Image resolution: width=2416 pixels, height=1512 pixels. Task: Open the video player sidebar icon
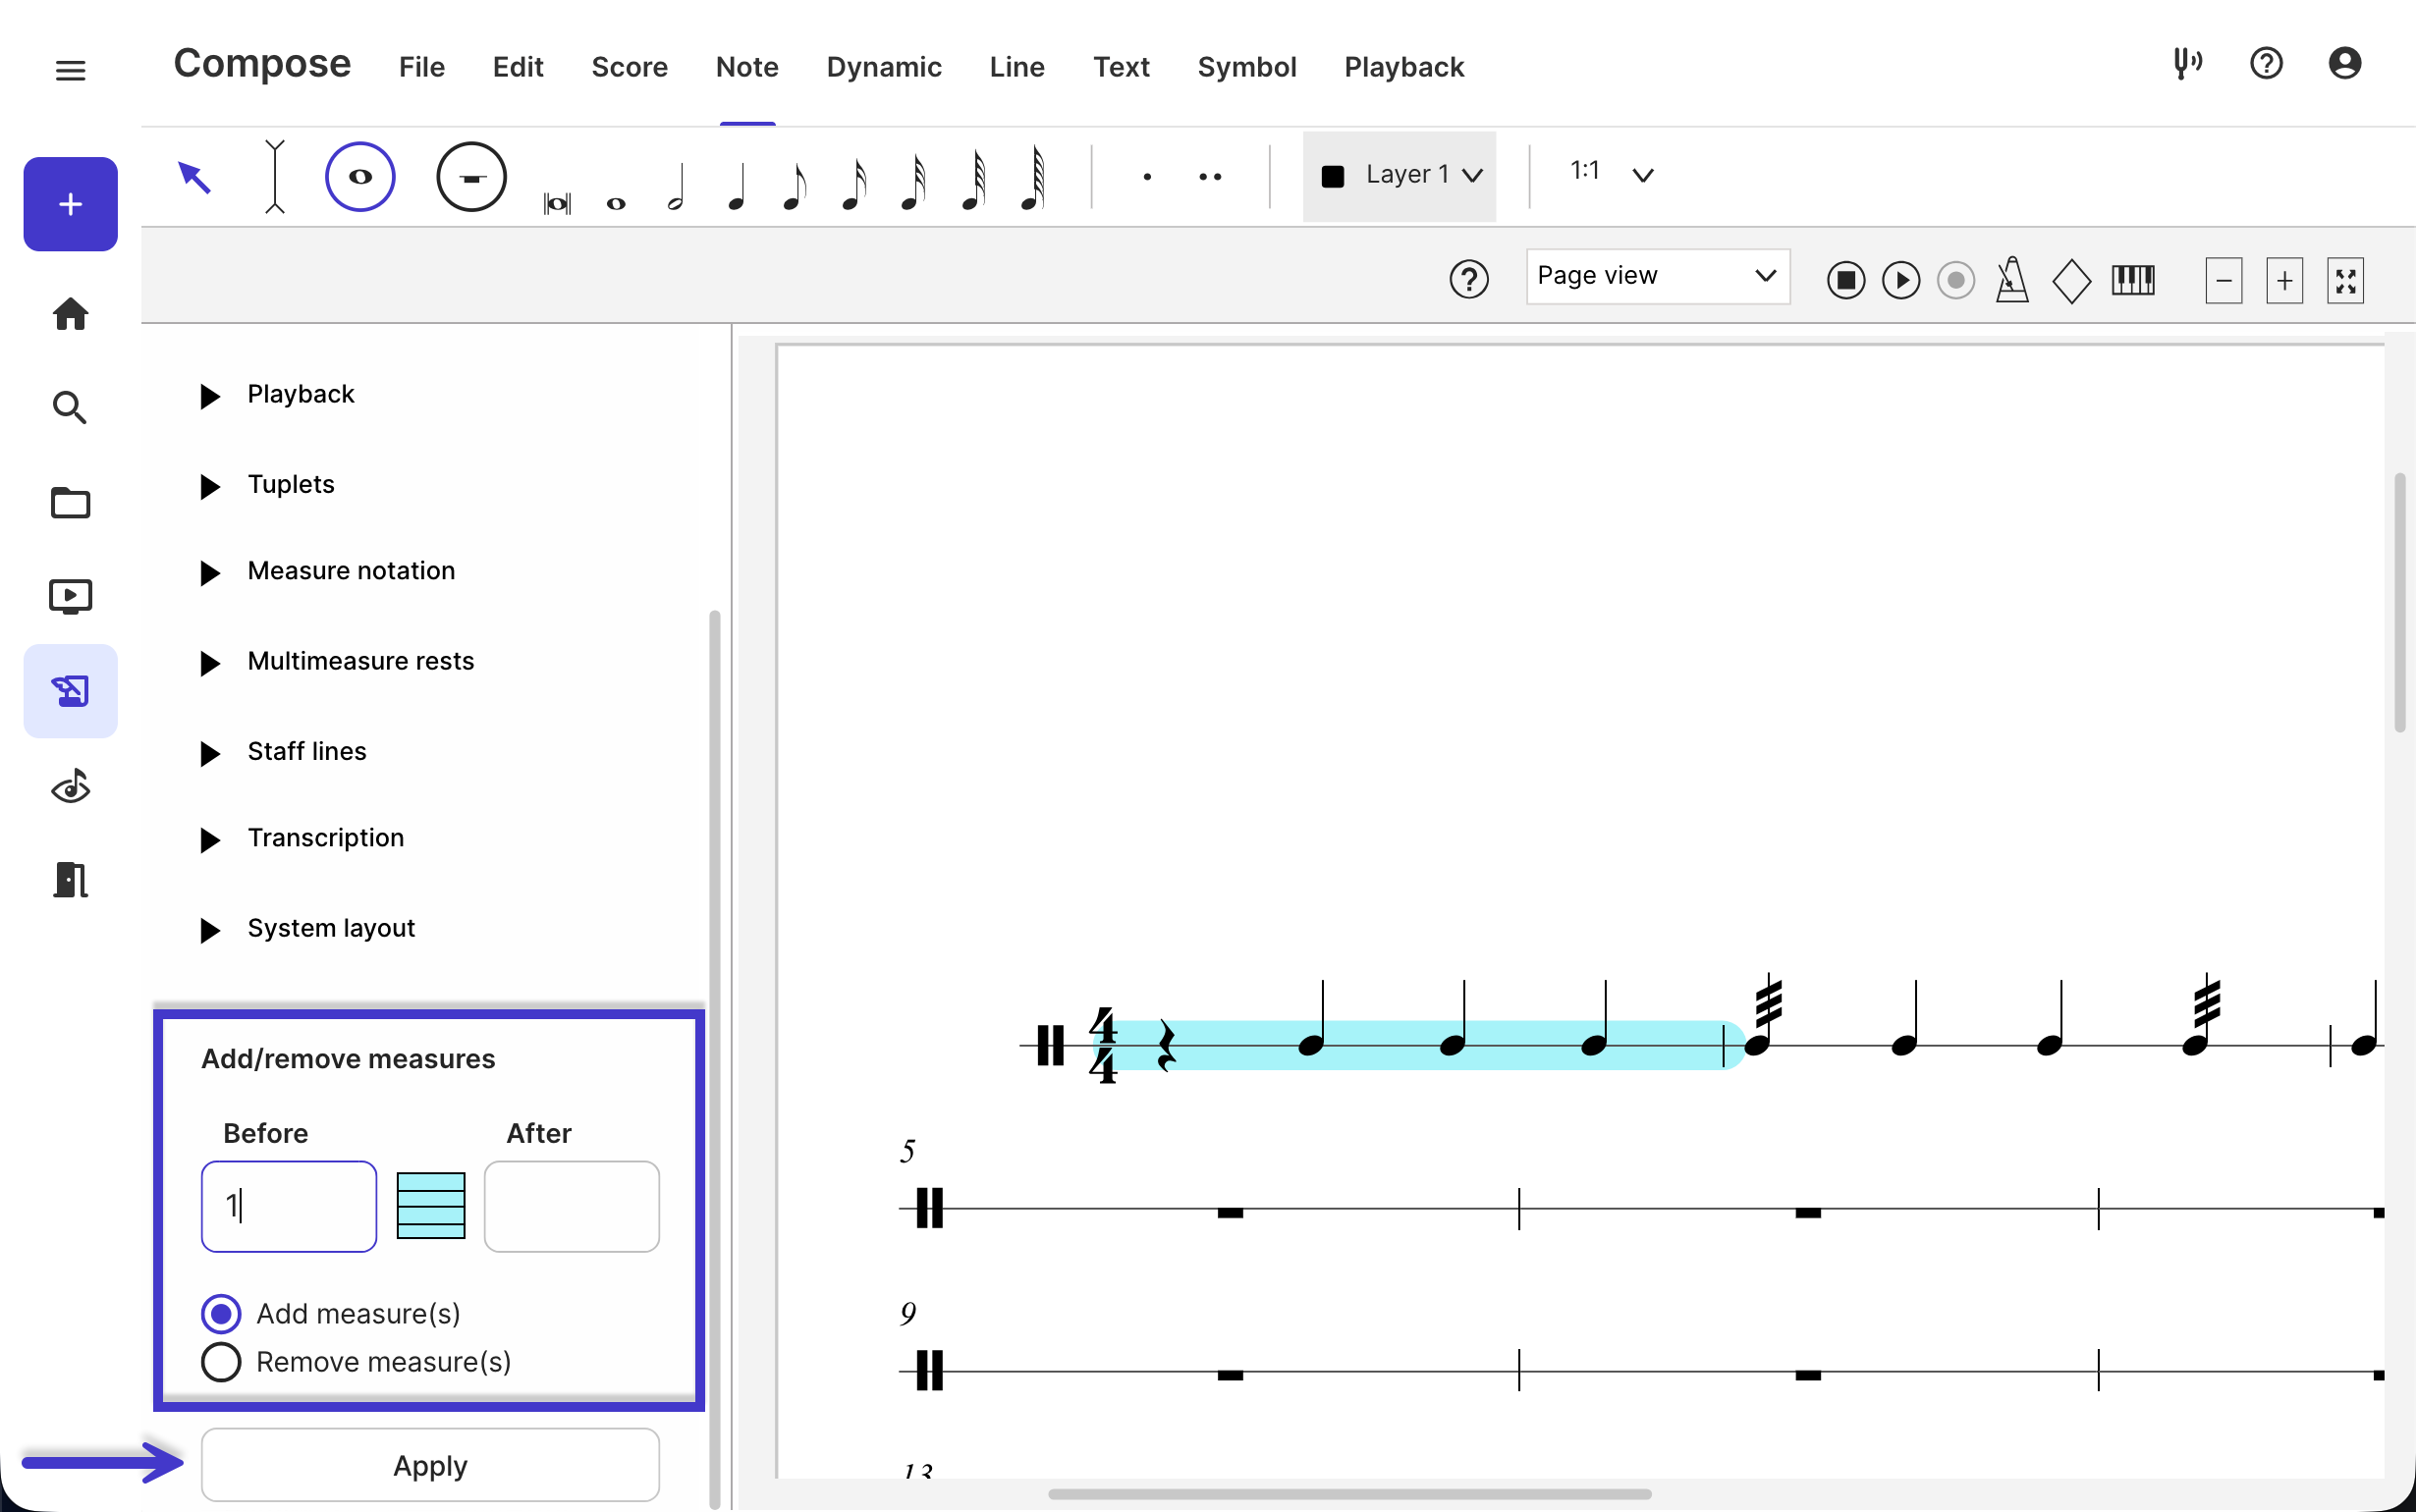point(70,597)
